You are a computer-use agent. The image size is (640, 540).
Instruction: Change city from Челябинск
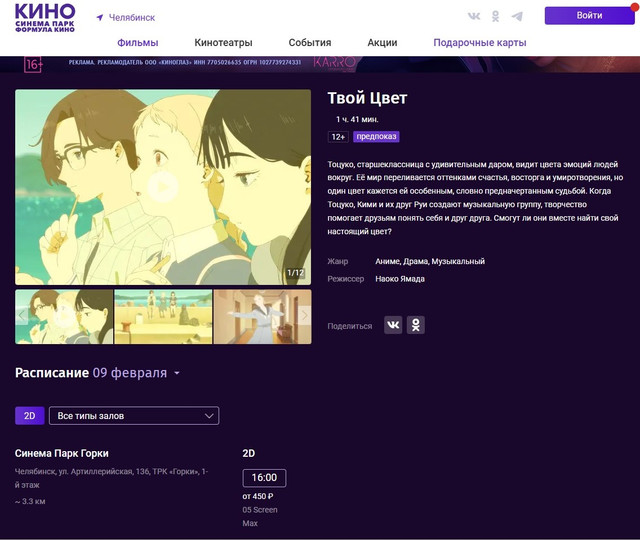(x=132, y=18)
